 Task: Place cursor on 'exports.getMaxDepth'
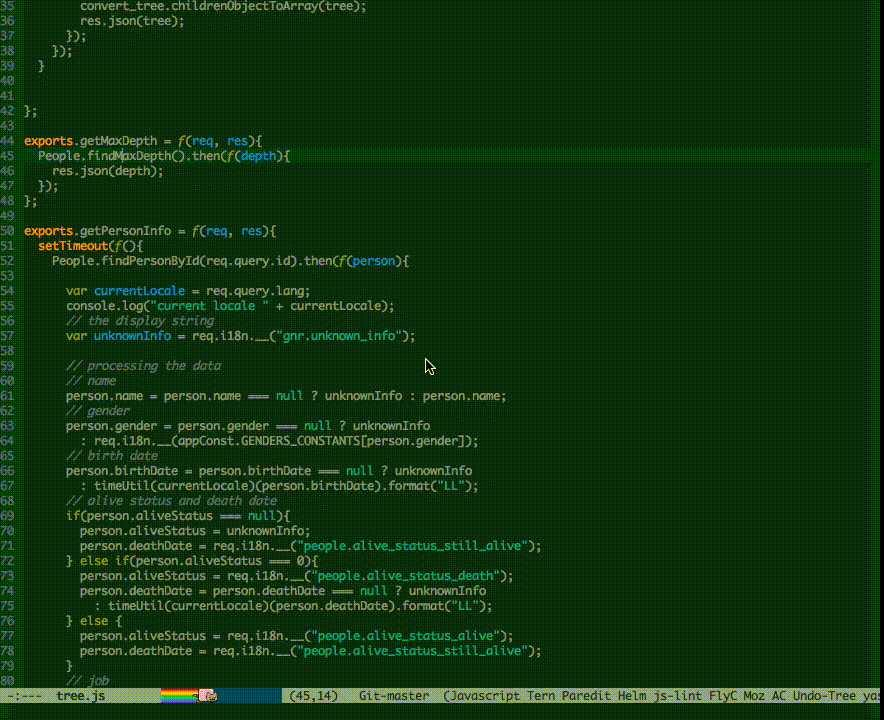pyautogui.click(x=90, y=141)
